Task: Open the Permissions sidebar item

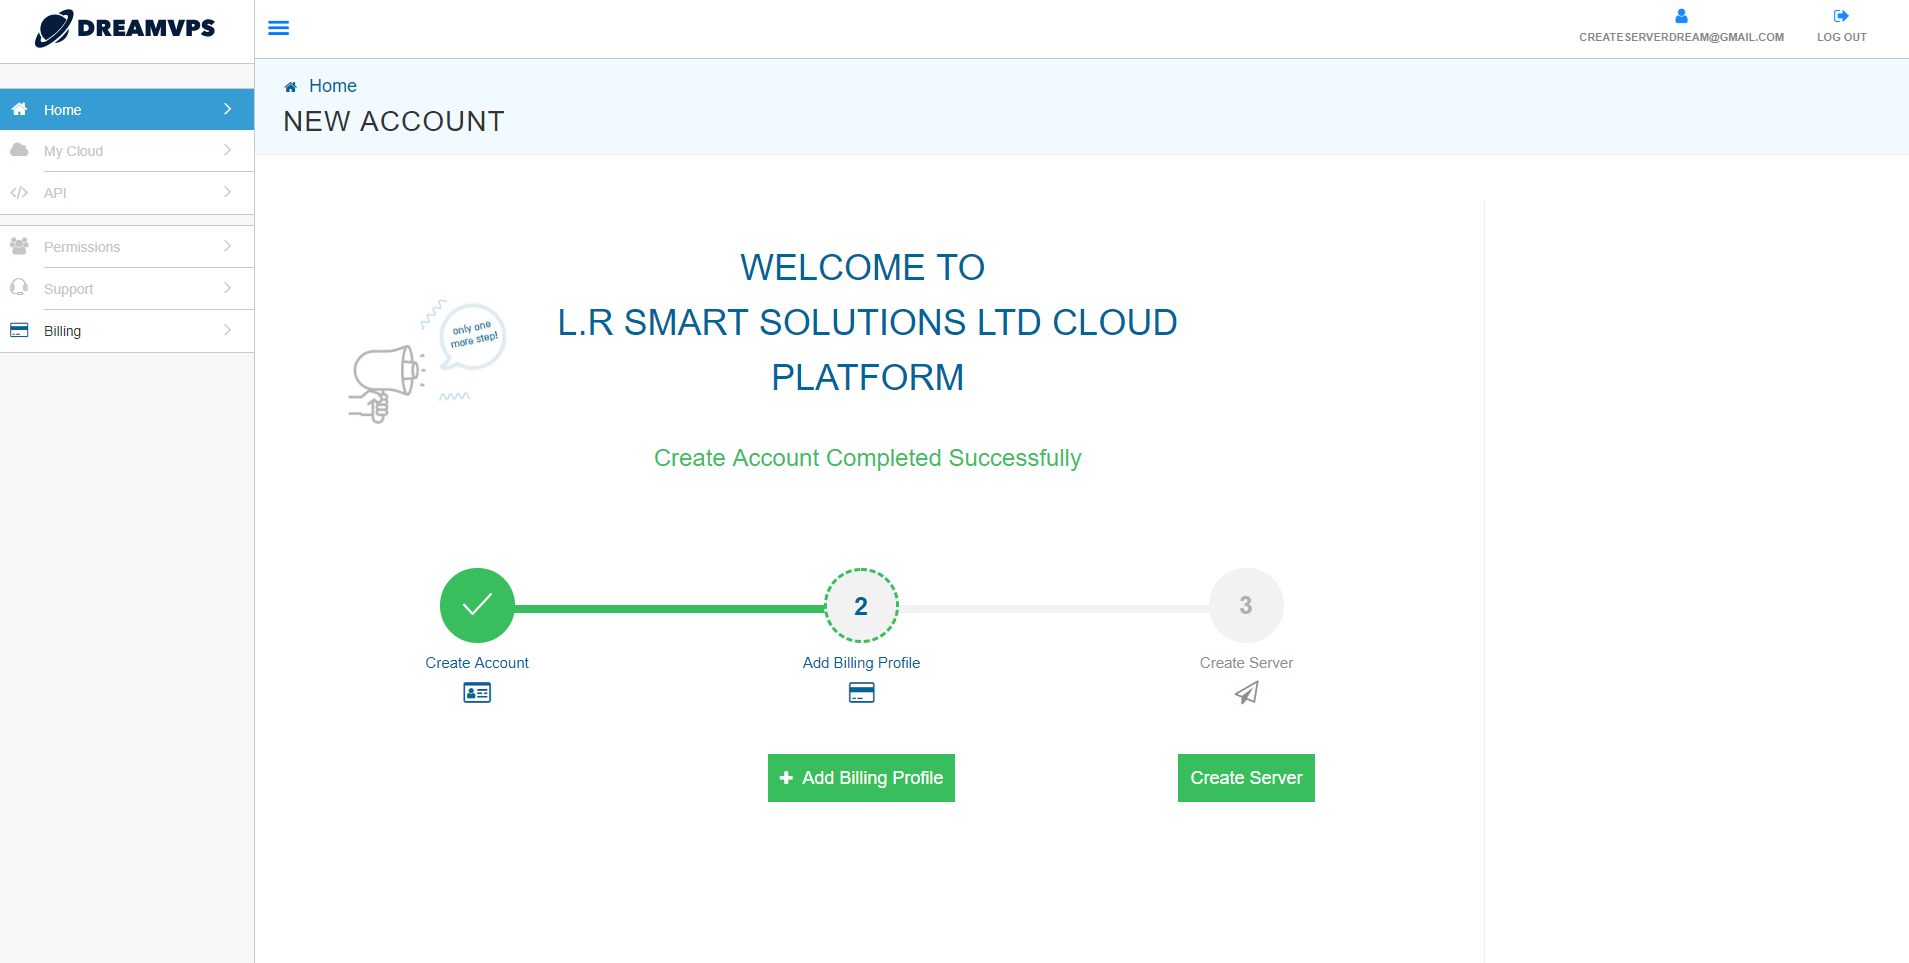Action: tap(127, 247)
